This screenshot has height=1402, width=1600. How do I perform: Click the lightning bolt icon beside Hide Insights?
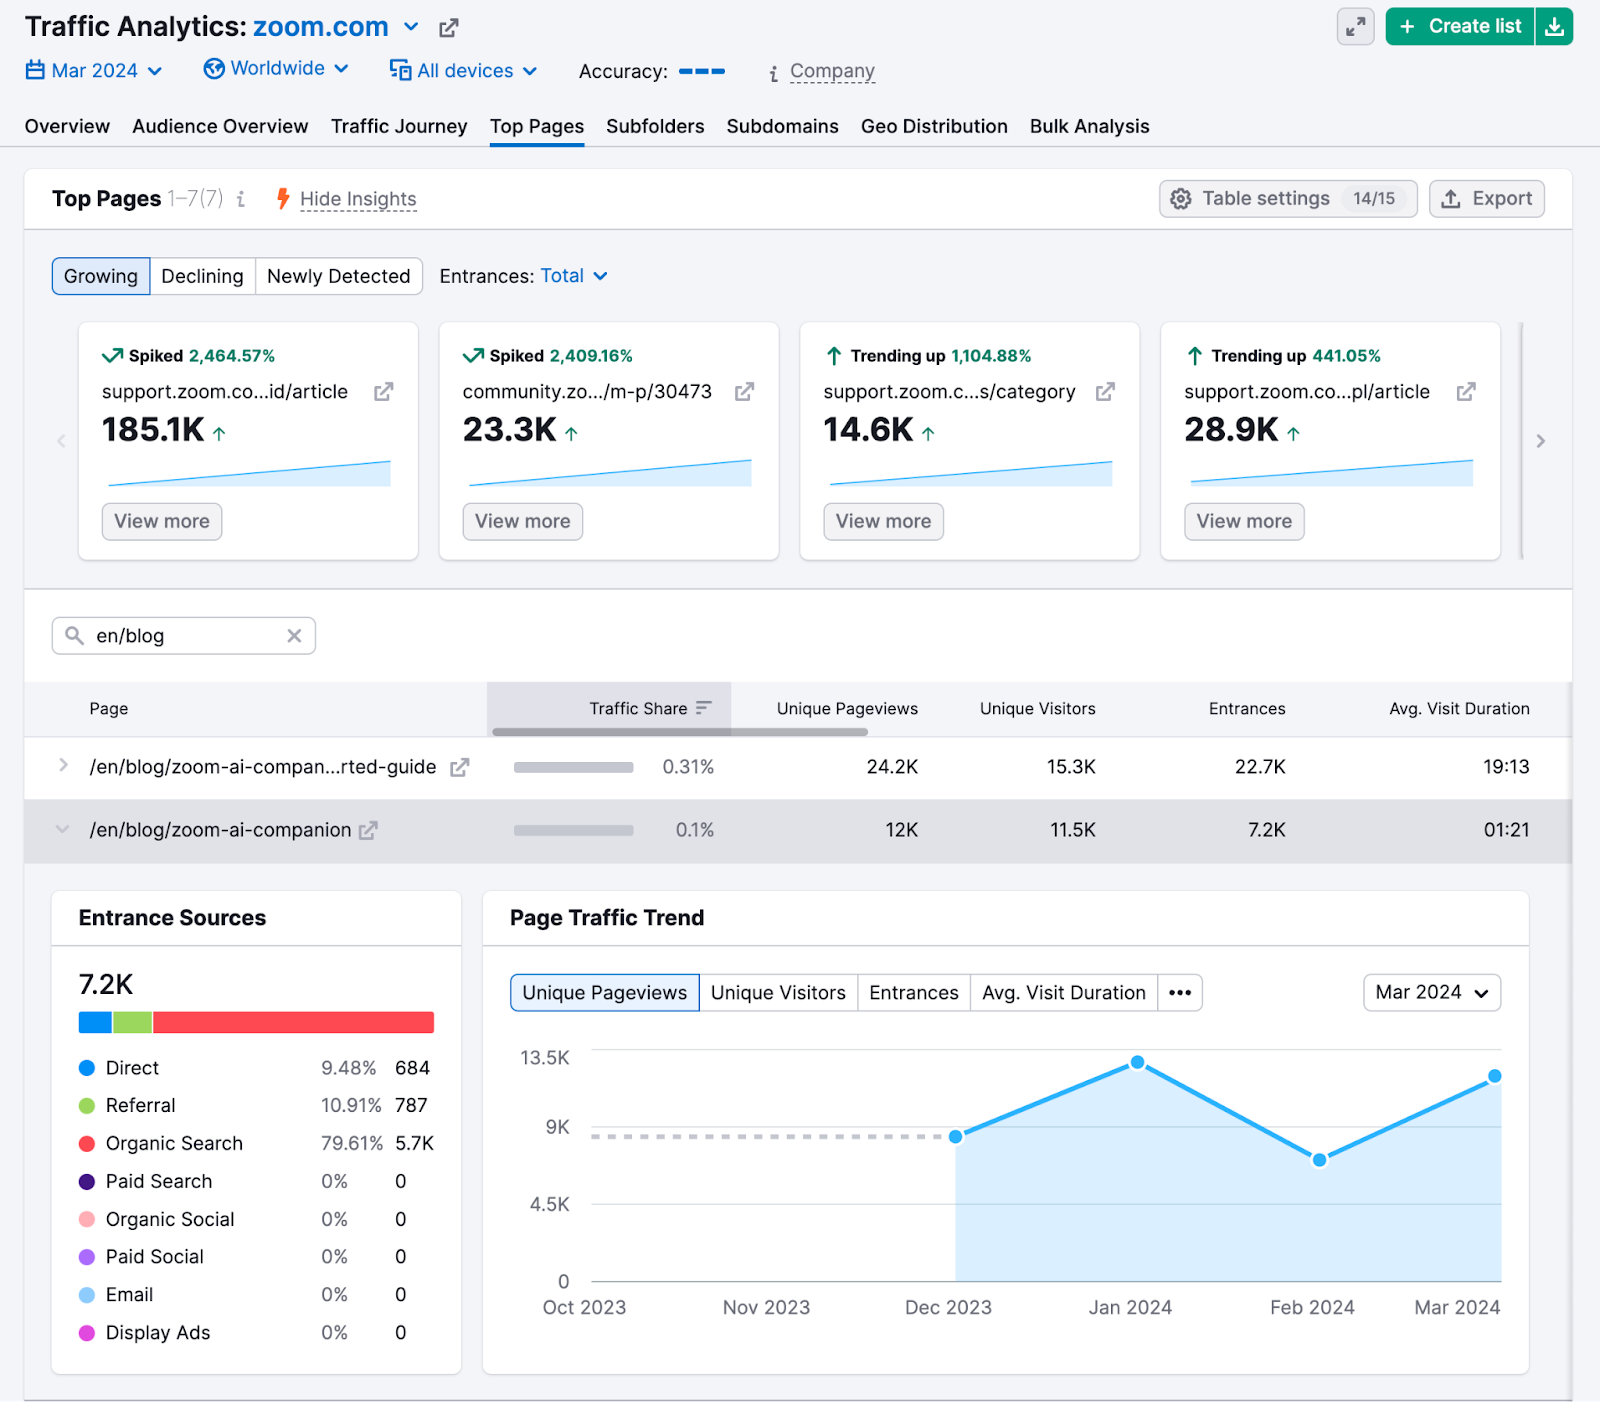tap(283, 198)
